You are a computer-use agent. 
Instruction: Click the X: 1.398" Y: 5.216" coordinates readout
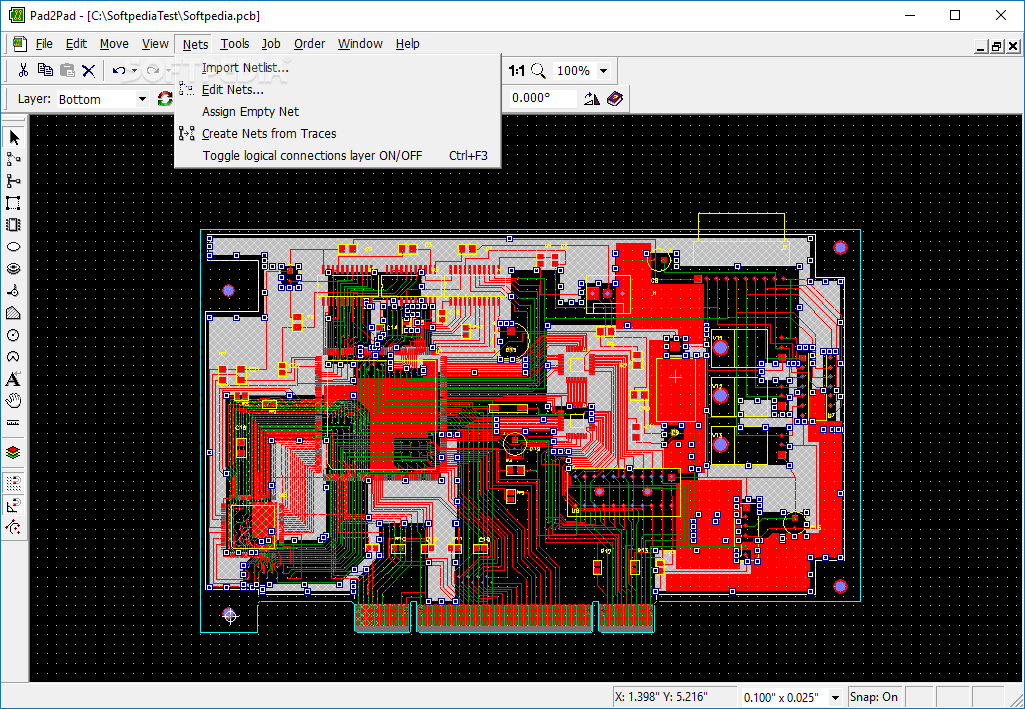point(674,697)
